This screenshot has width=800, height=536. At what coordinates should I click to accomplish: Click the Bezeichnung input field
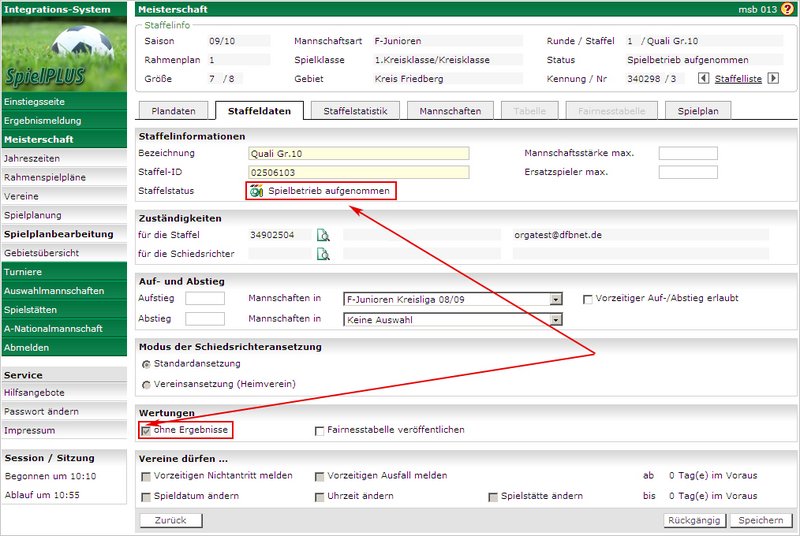357,154
